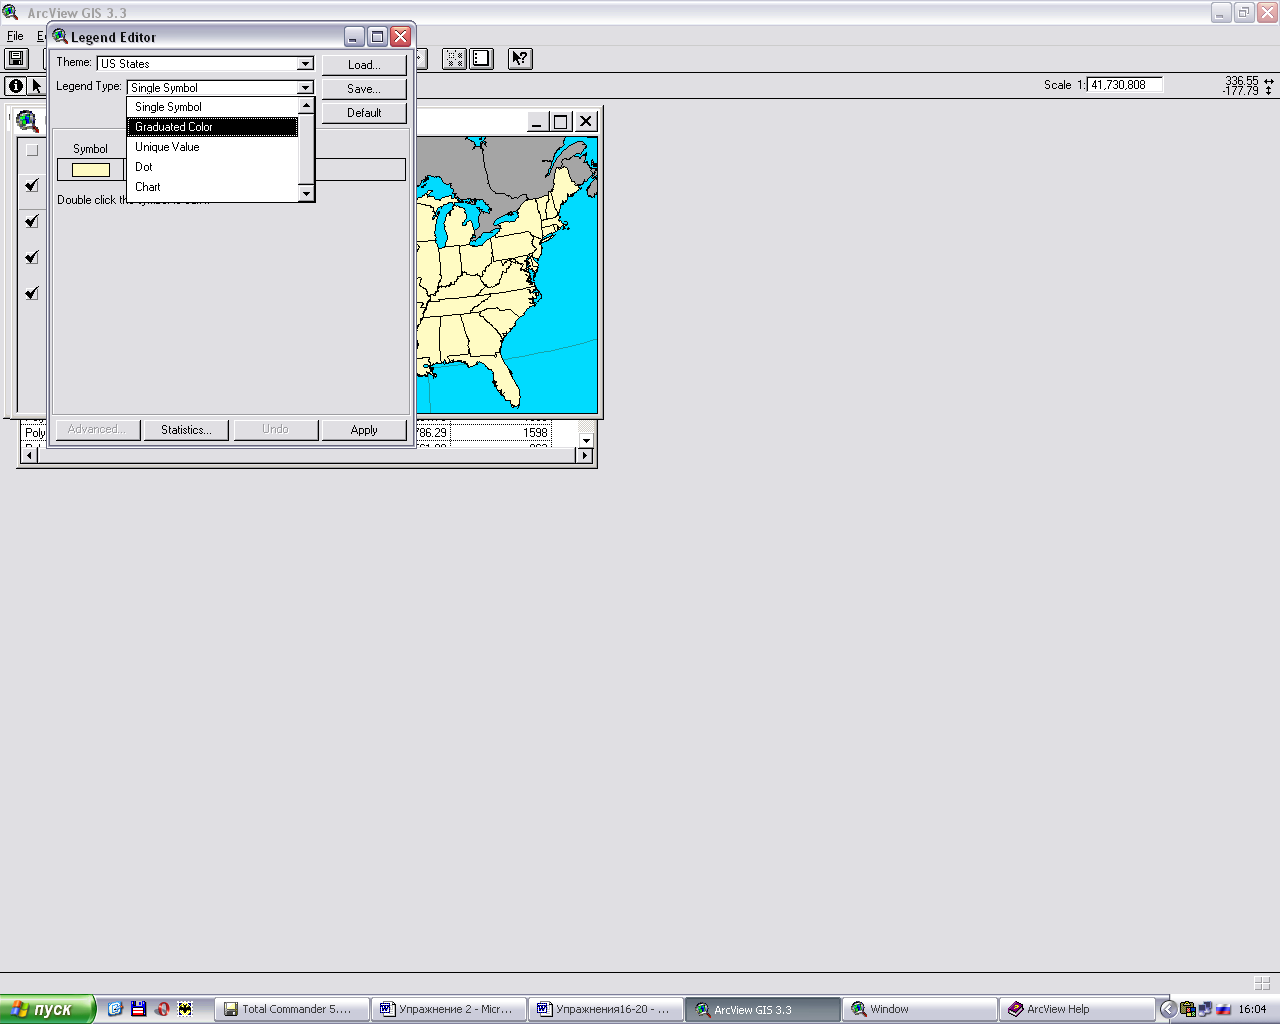1280x1024 pixels.
Task: Click the Load... button
Action: [x=364, y=65]
